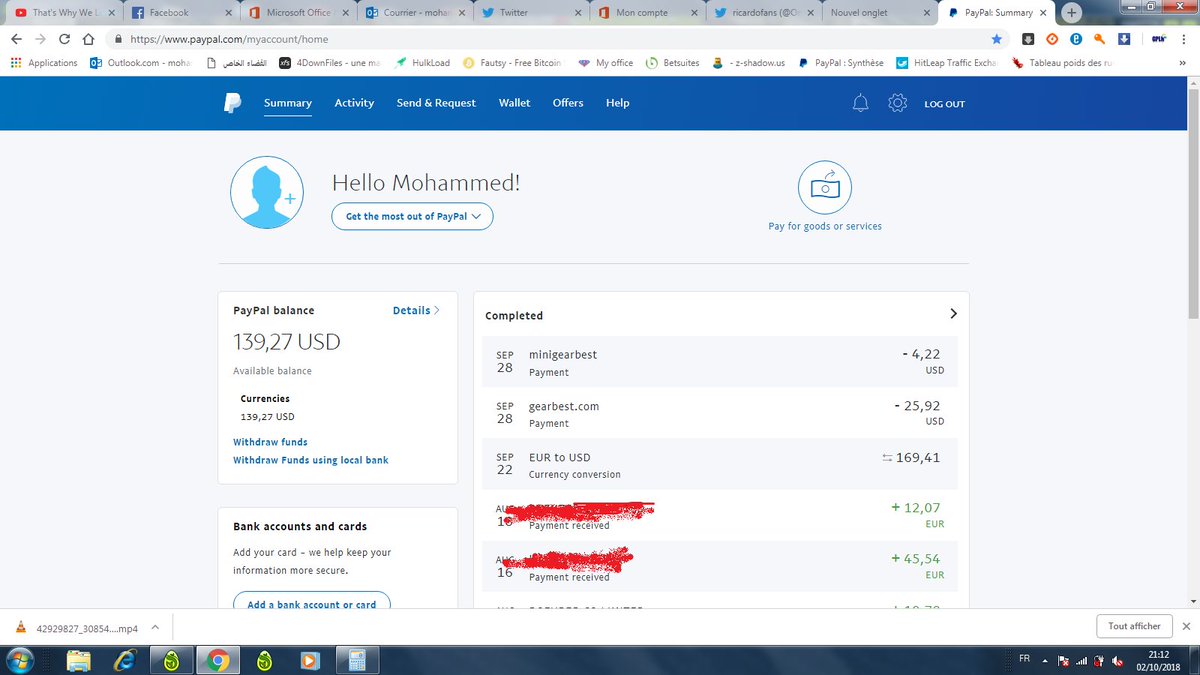Click the address bar URL field
This screenshot has height=675, width=1200.
550,39
